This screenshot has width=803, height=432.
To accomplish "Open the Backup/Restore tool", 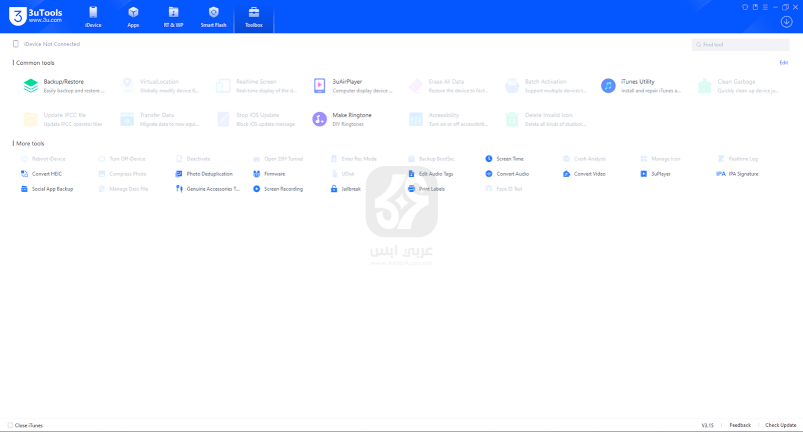I will pyautogui.click(x=64, y=85).
